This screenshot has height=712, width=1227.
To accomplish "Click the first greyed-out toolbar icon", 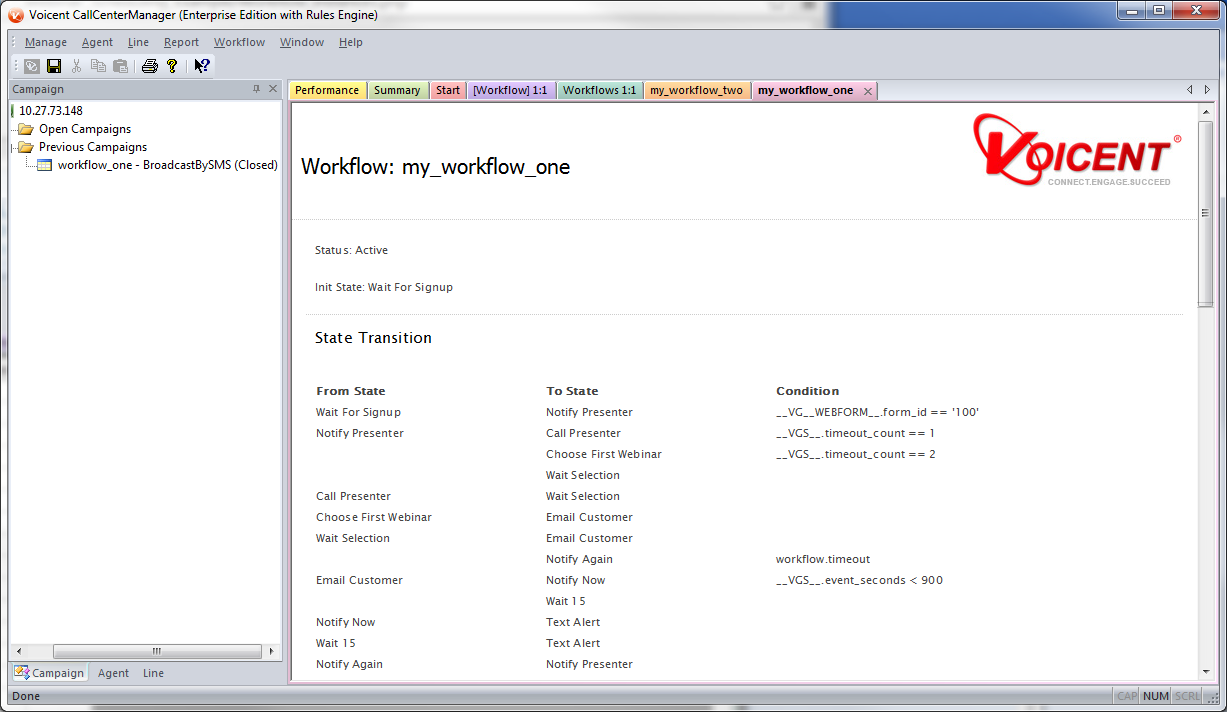I will click(x=32, y=66).
